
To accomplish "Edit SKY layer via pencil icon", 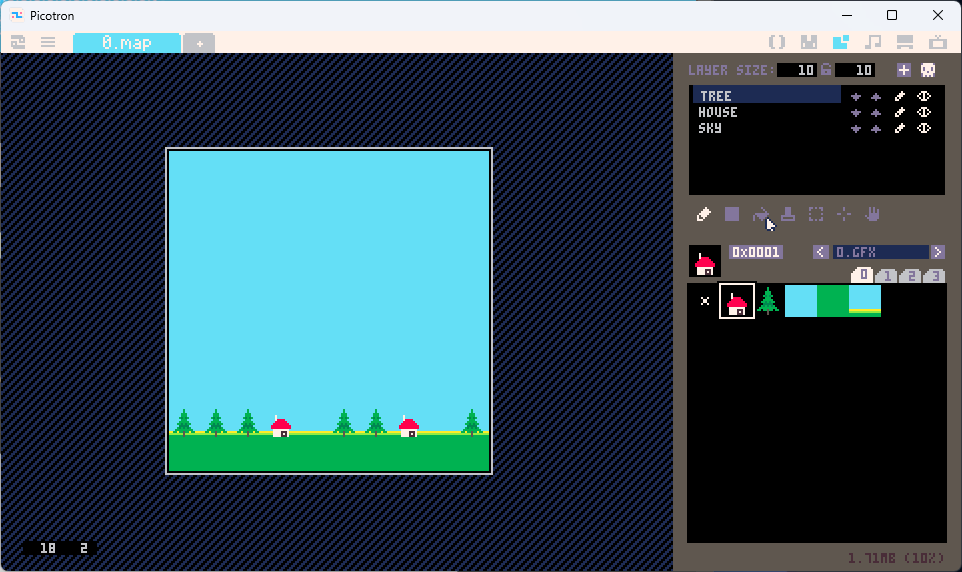I will (900, 128).
